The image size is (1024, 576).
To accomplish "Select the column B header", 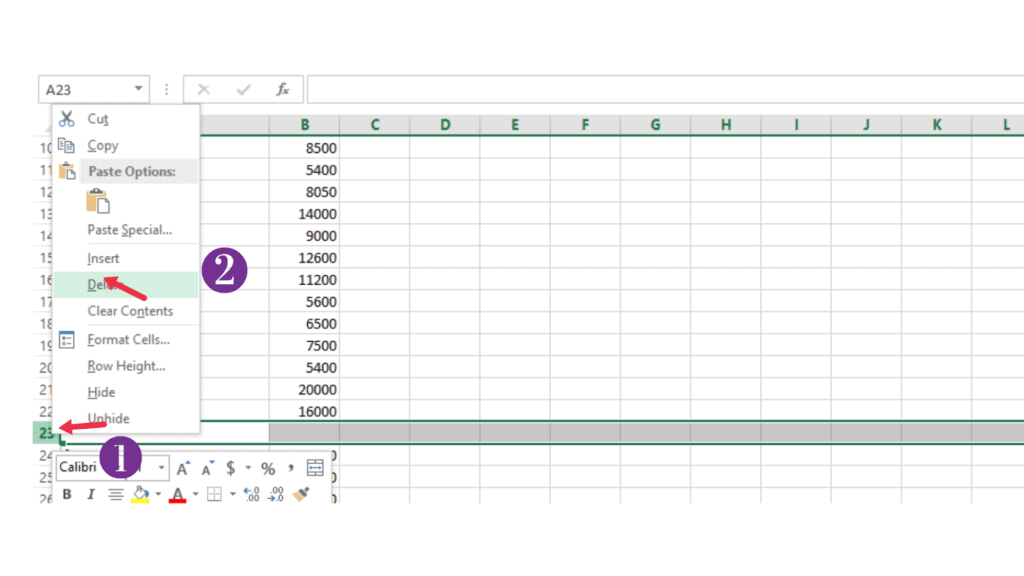I will pyautogui.click(x=305, y=125).
